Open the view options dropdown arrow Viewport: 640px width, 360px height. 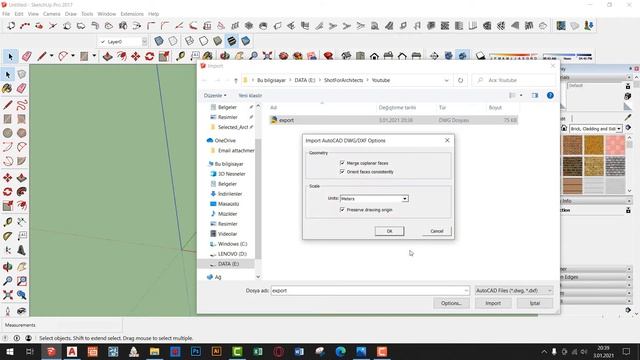click(x=521, y=96)
